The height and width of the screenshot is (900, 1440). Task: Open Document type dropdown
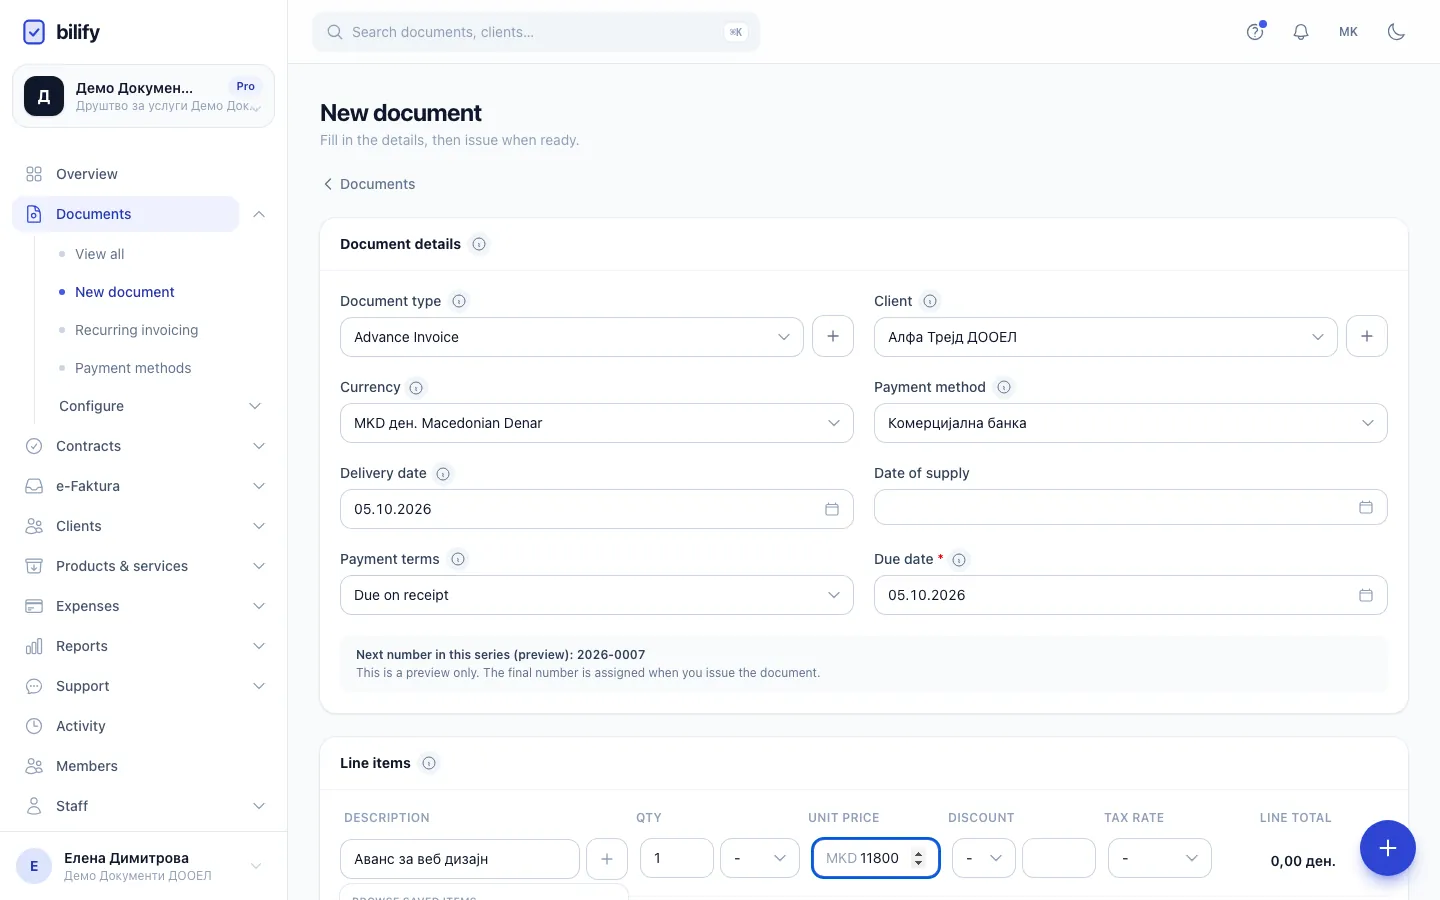(572, 337)
